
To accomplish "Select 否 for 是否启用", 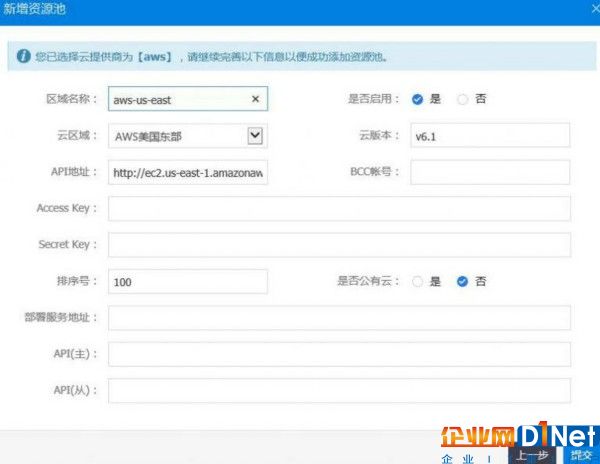I will tap(462, 99).
